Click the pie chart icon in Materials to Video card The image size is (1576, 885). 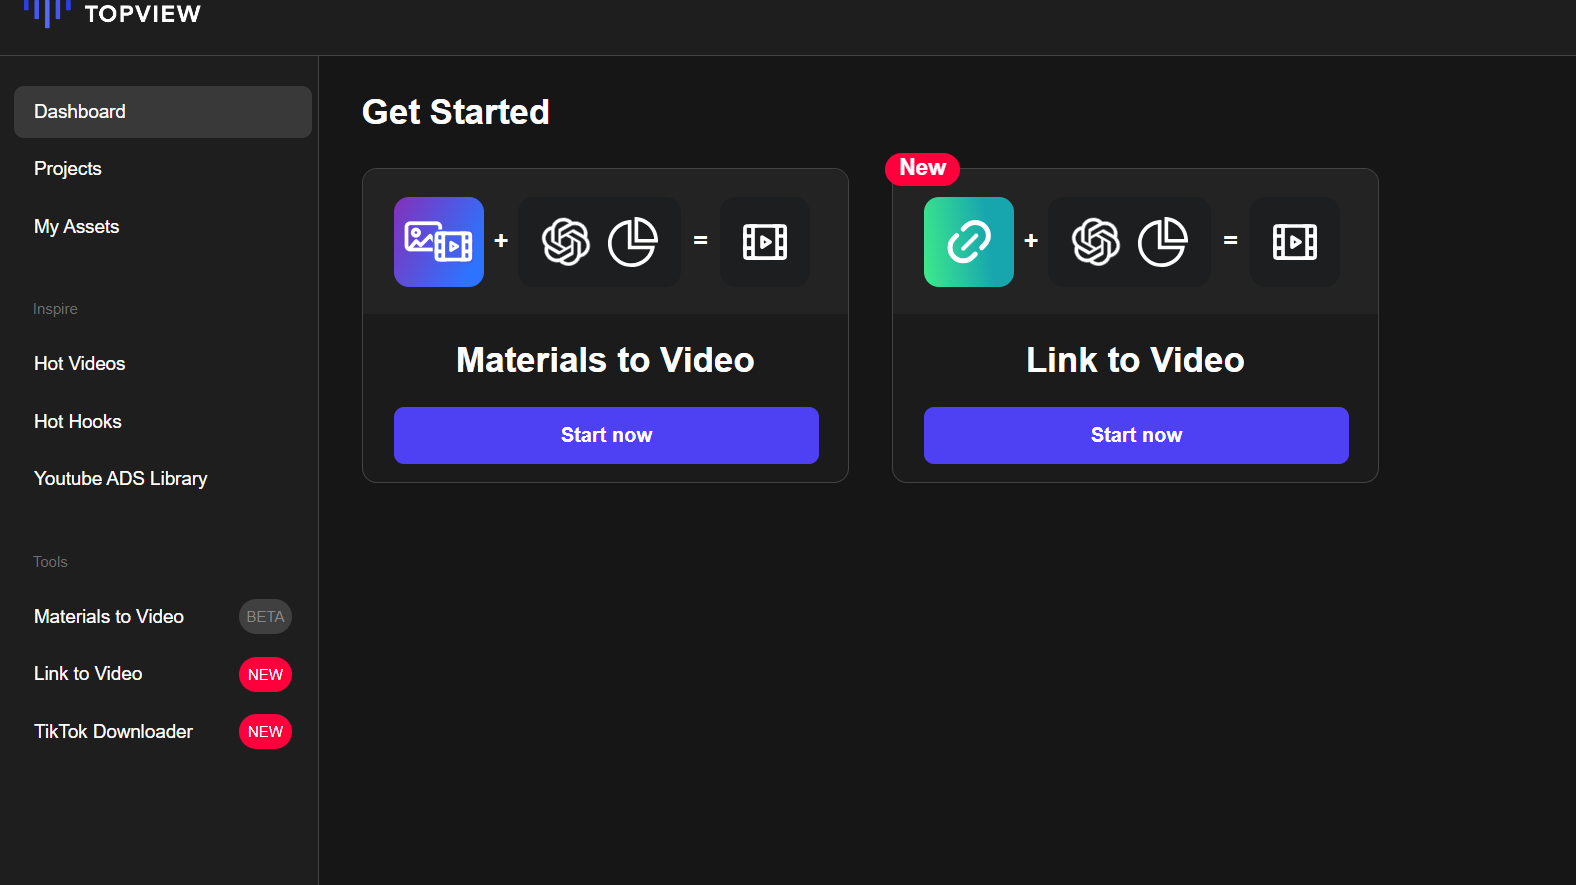point(633,242)
